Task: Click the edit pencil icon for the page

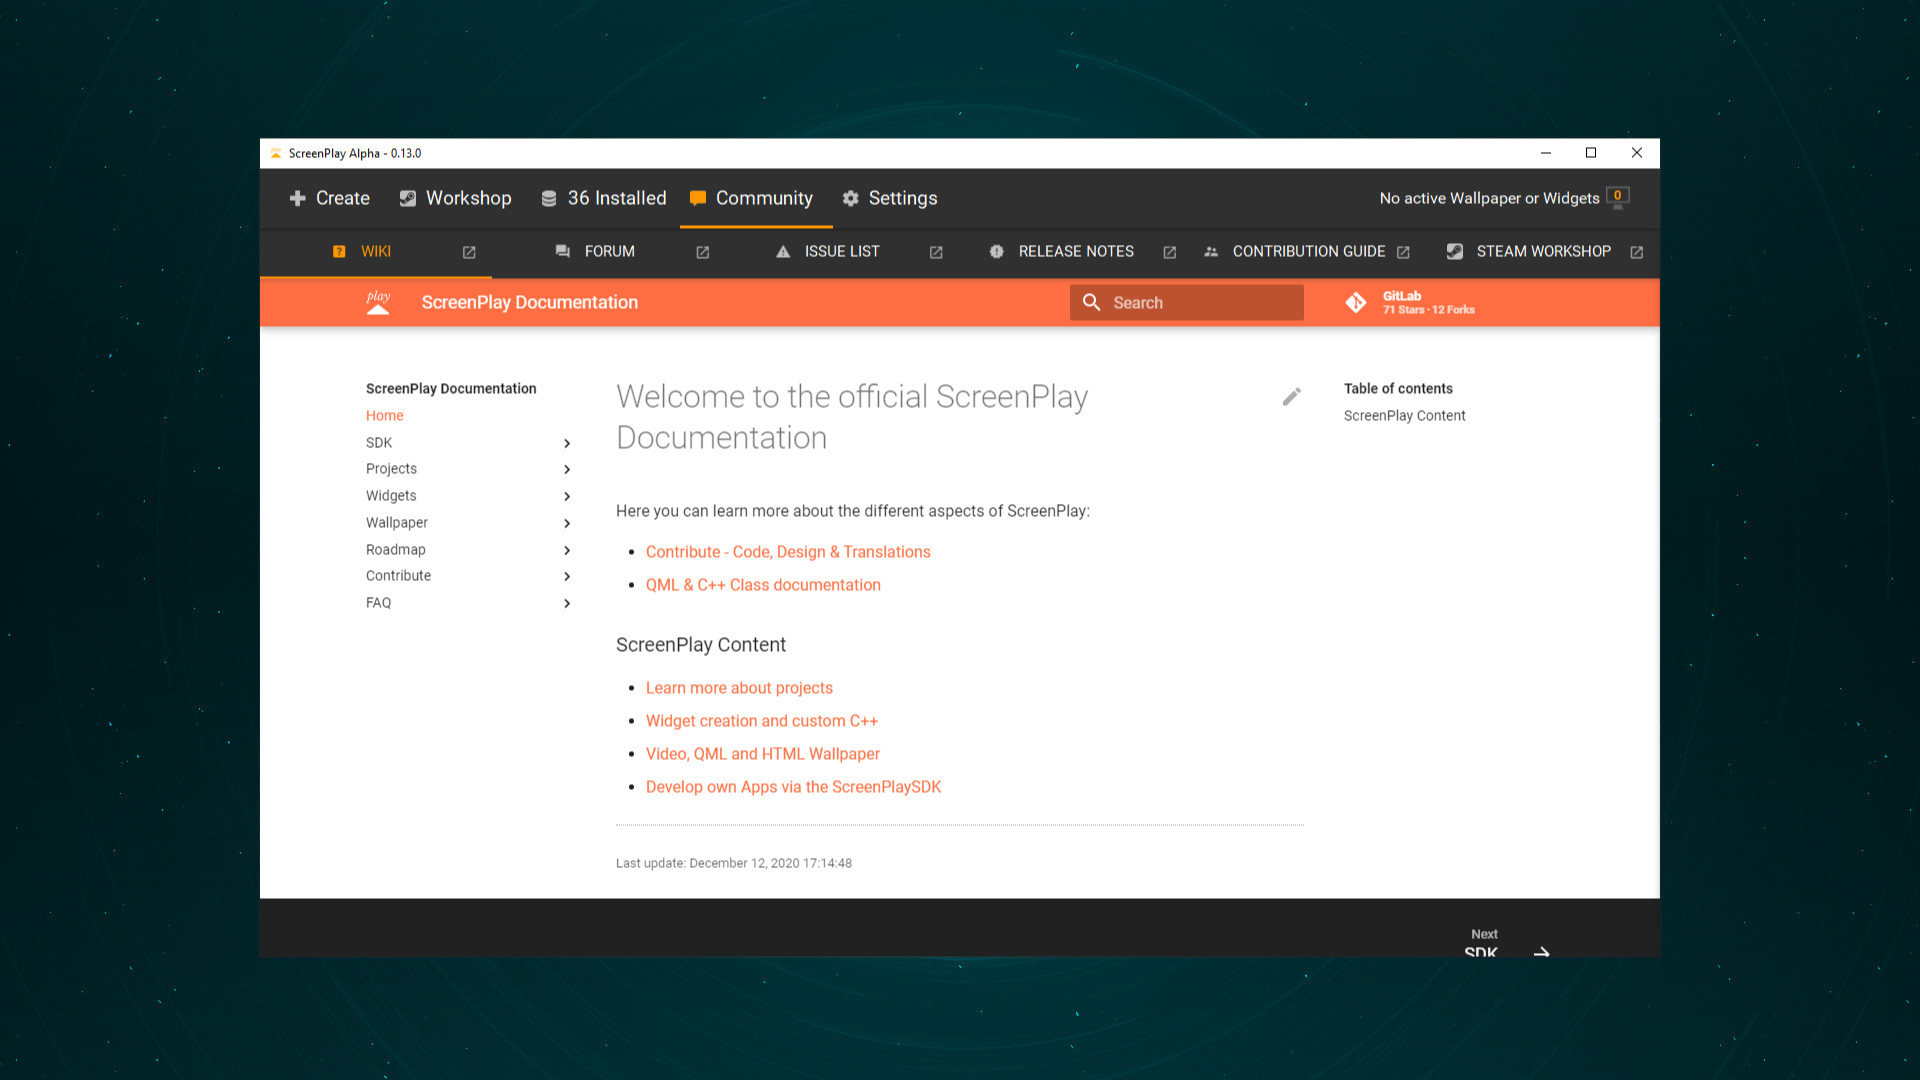Action: (x=1292, y=396)
